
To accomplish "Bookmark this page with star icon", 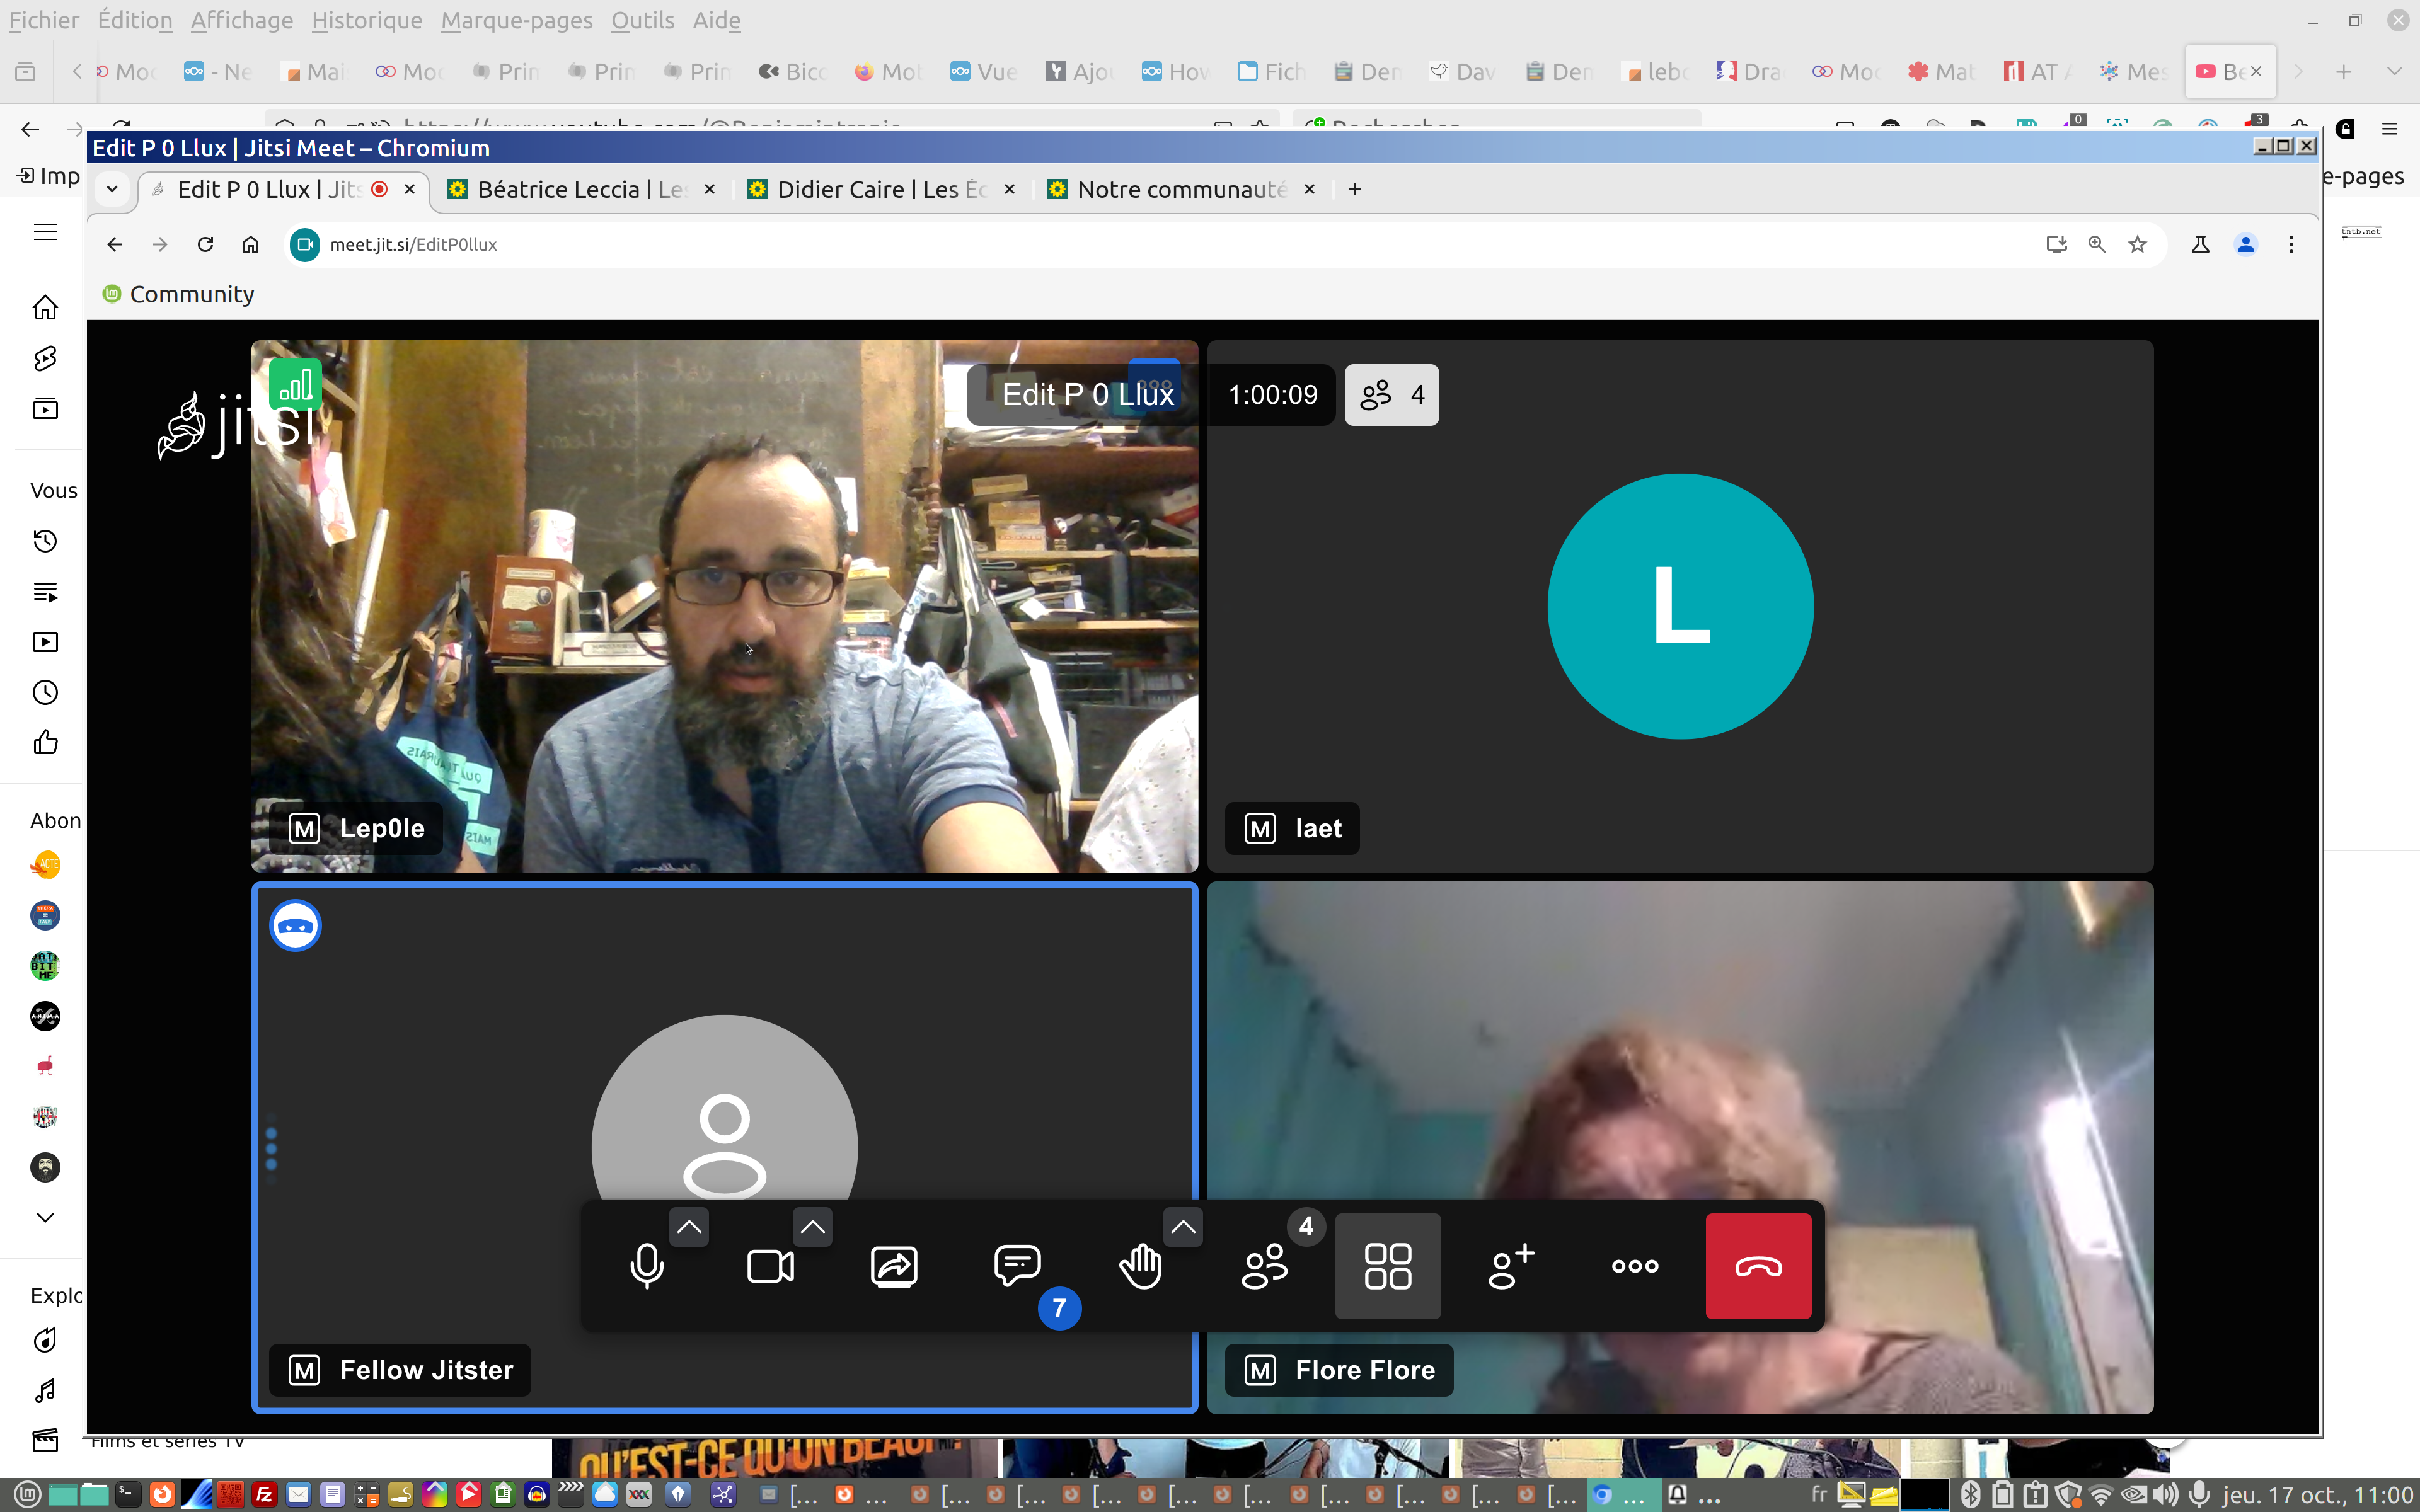I will coord(2137,245).
